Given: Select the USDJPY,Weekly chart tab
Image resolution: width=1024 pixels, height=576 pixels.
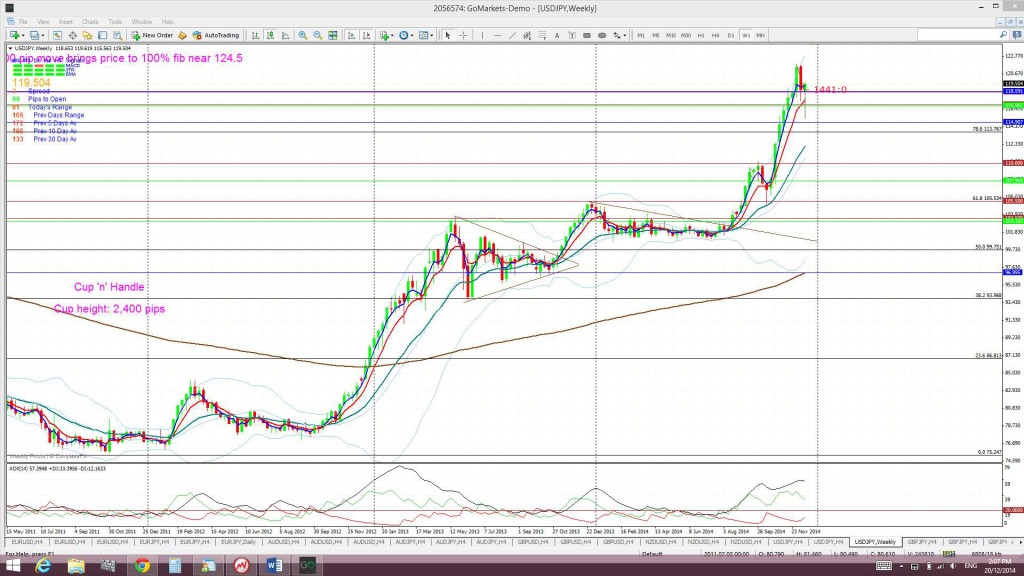Looking at the screenshot, I should pos(875,542).
